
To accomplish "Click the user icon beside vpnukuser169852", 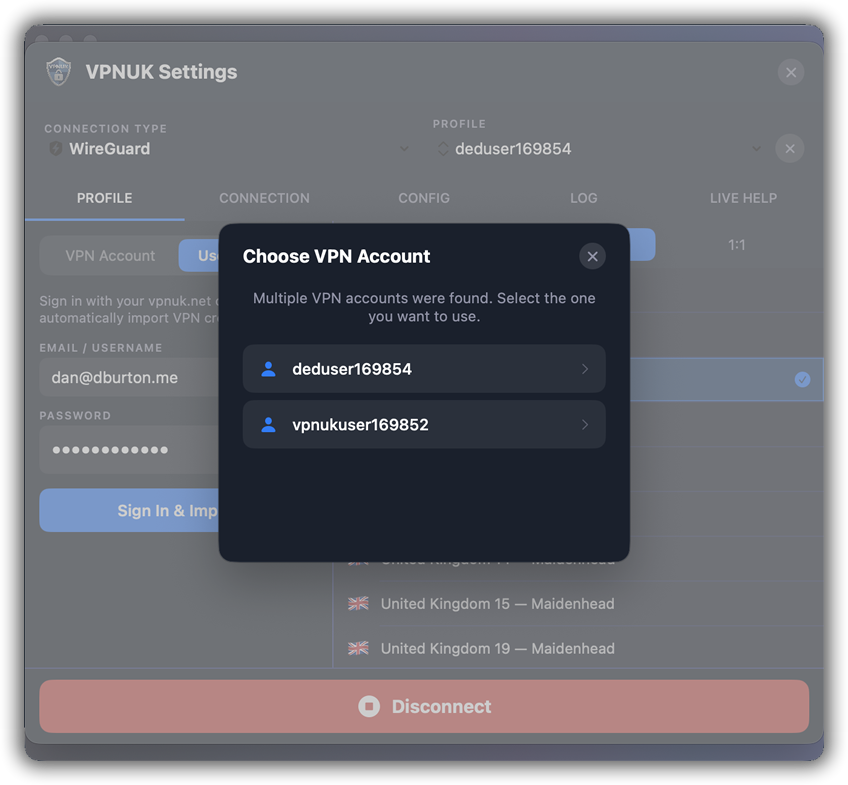I will click(268, 424).
